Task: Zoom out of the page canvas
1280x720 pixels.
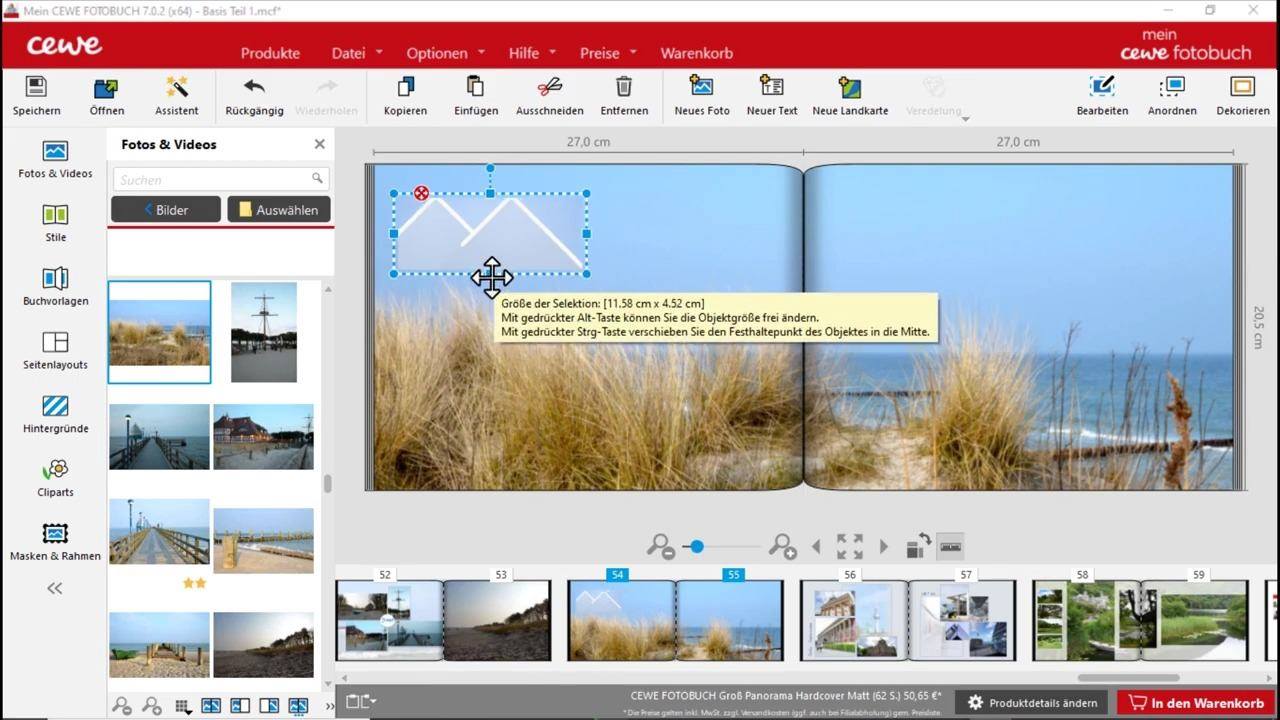Action: point(660,546)
